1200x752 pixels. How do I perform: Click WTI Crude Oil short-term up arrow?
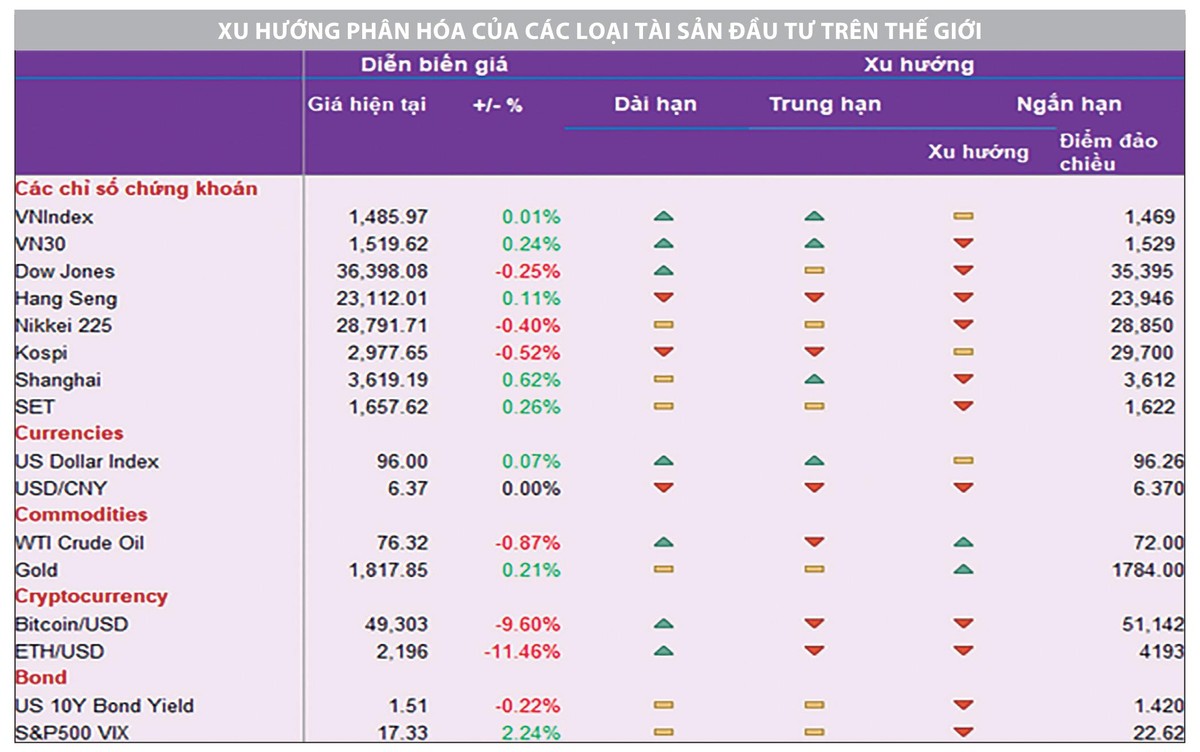click(963, 543)
